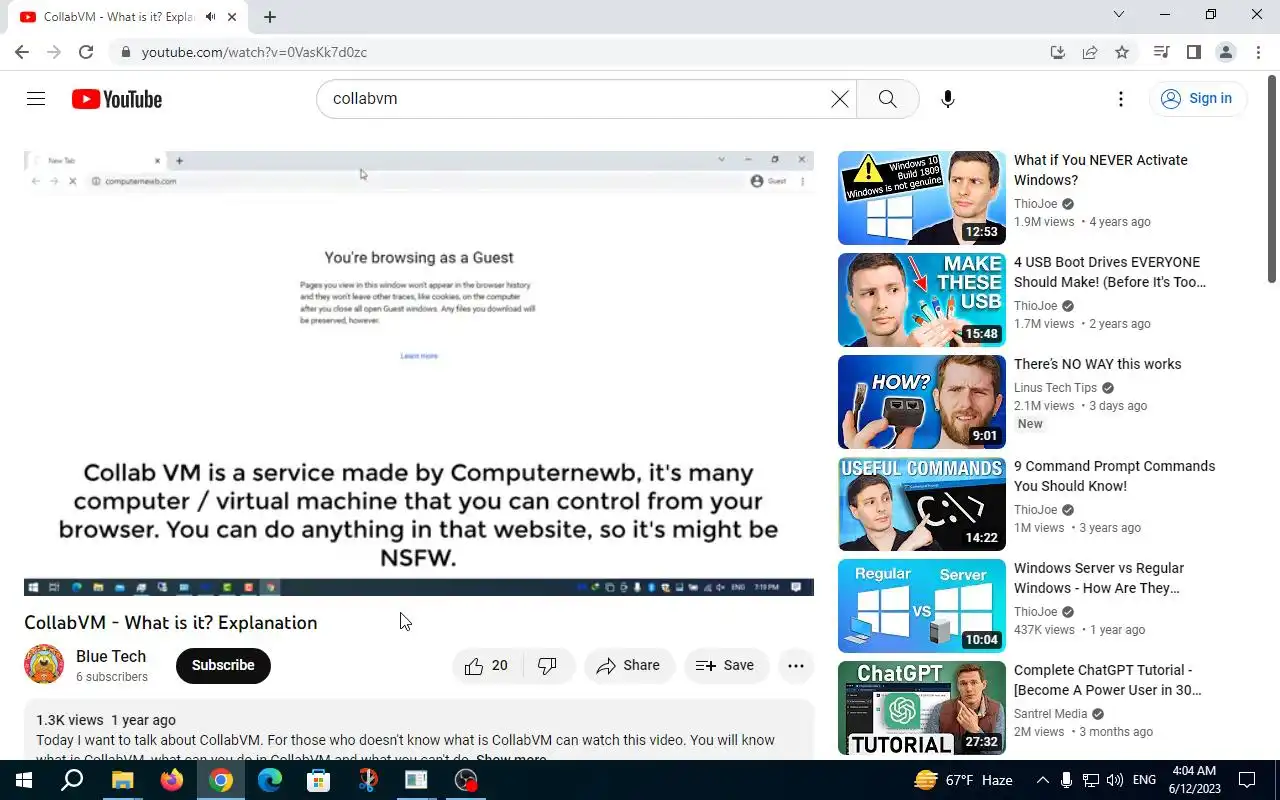Clear the collabvm search text
The width and height of the screenshot is (1280, 800).
point(840,99)
